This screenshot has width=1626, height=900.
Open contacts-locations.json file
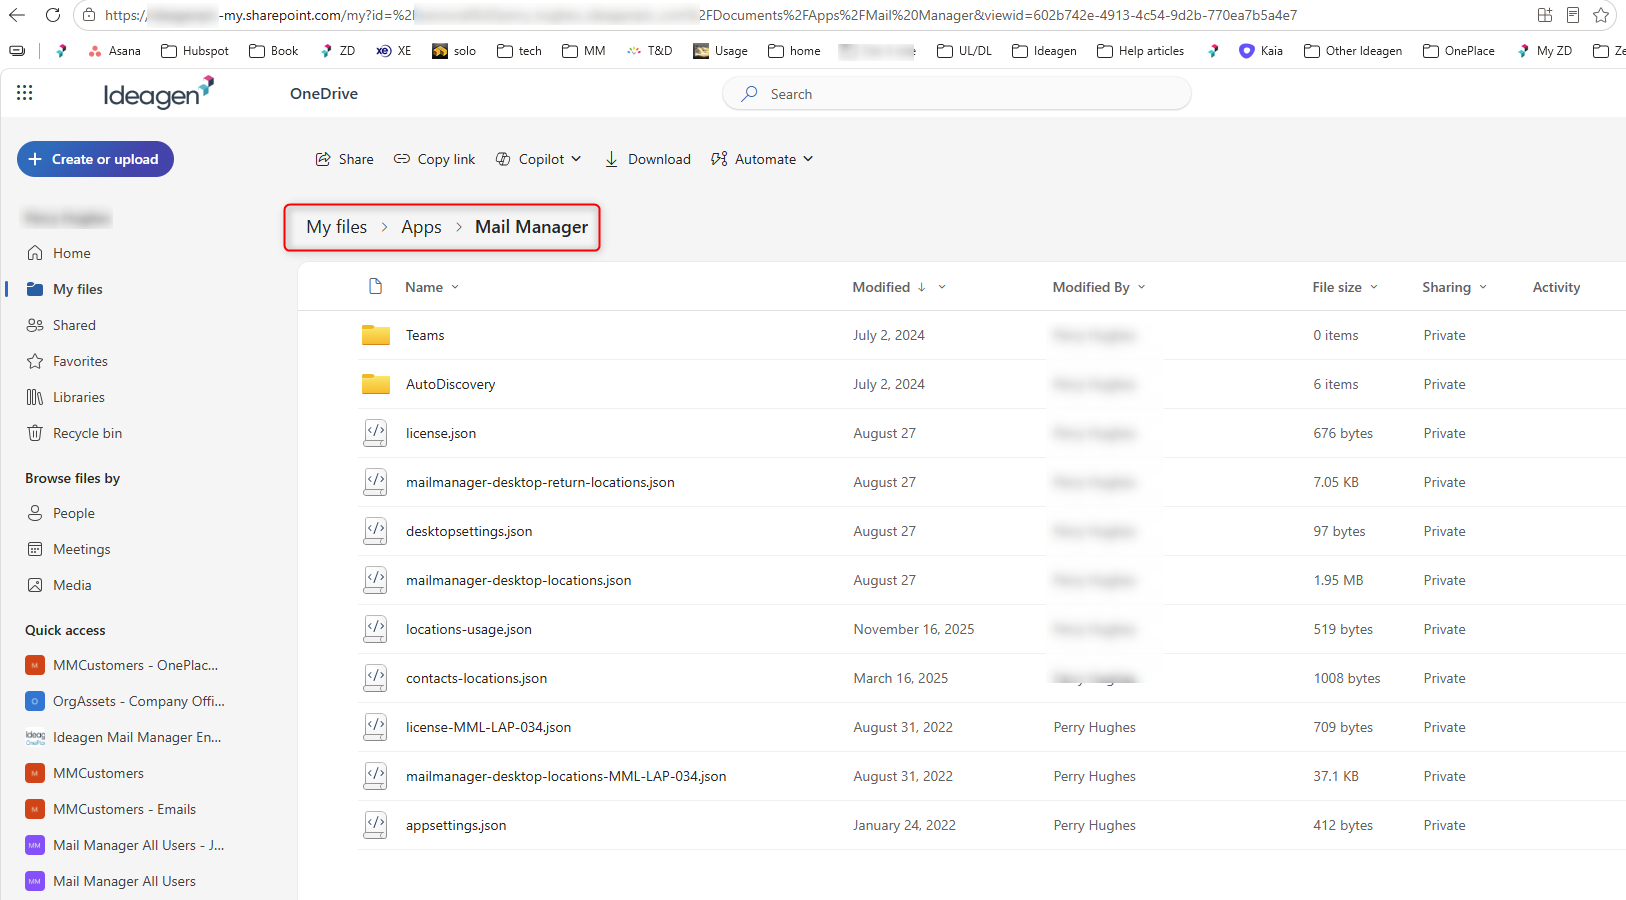tap(476, 678)
